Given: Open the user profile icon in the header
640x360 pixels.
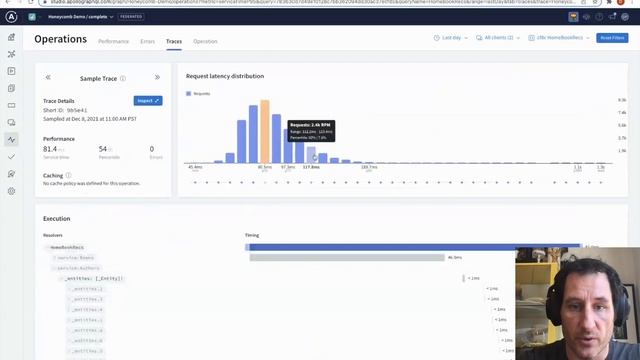Looking at the screenshot, I should [625, 17].
